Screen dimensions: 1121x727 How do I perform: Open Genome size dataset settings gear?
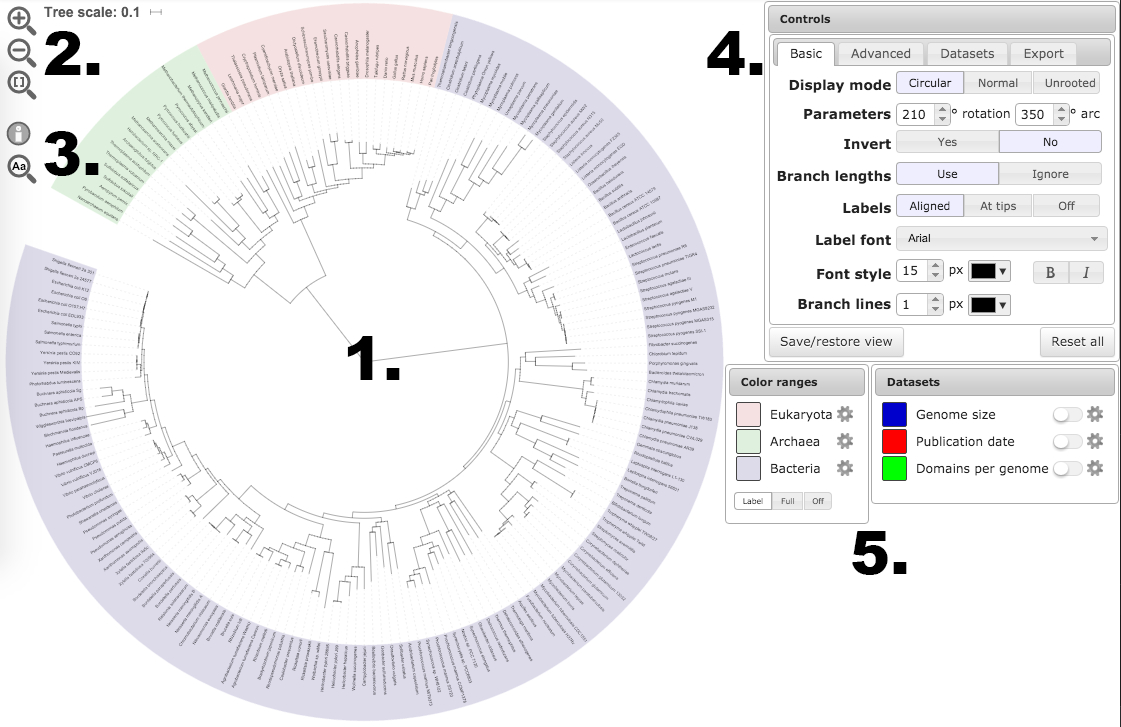point(1095,414)
